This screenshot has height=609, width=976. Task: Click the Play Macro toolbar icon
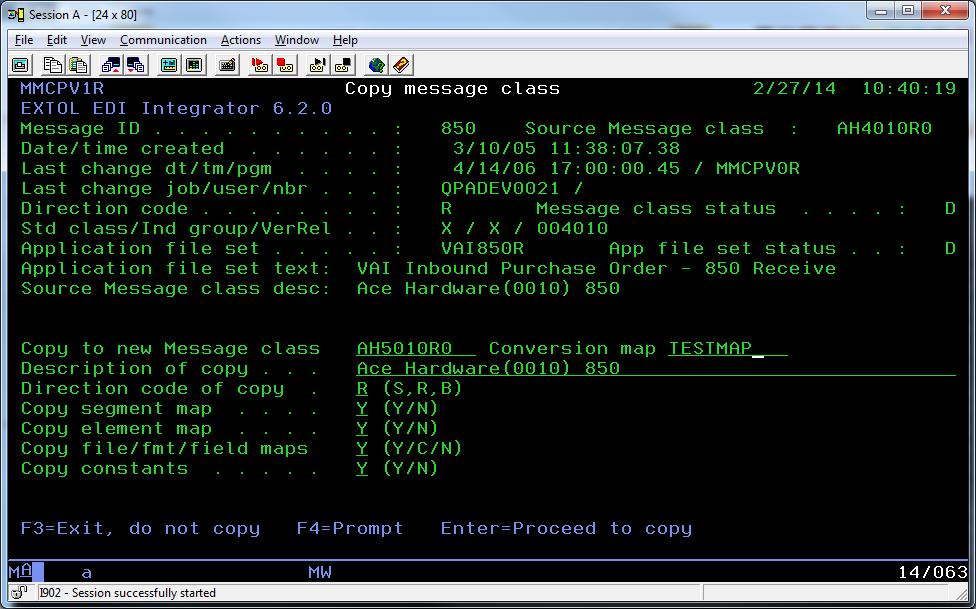tap(317, 65)
